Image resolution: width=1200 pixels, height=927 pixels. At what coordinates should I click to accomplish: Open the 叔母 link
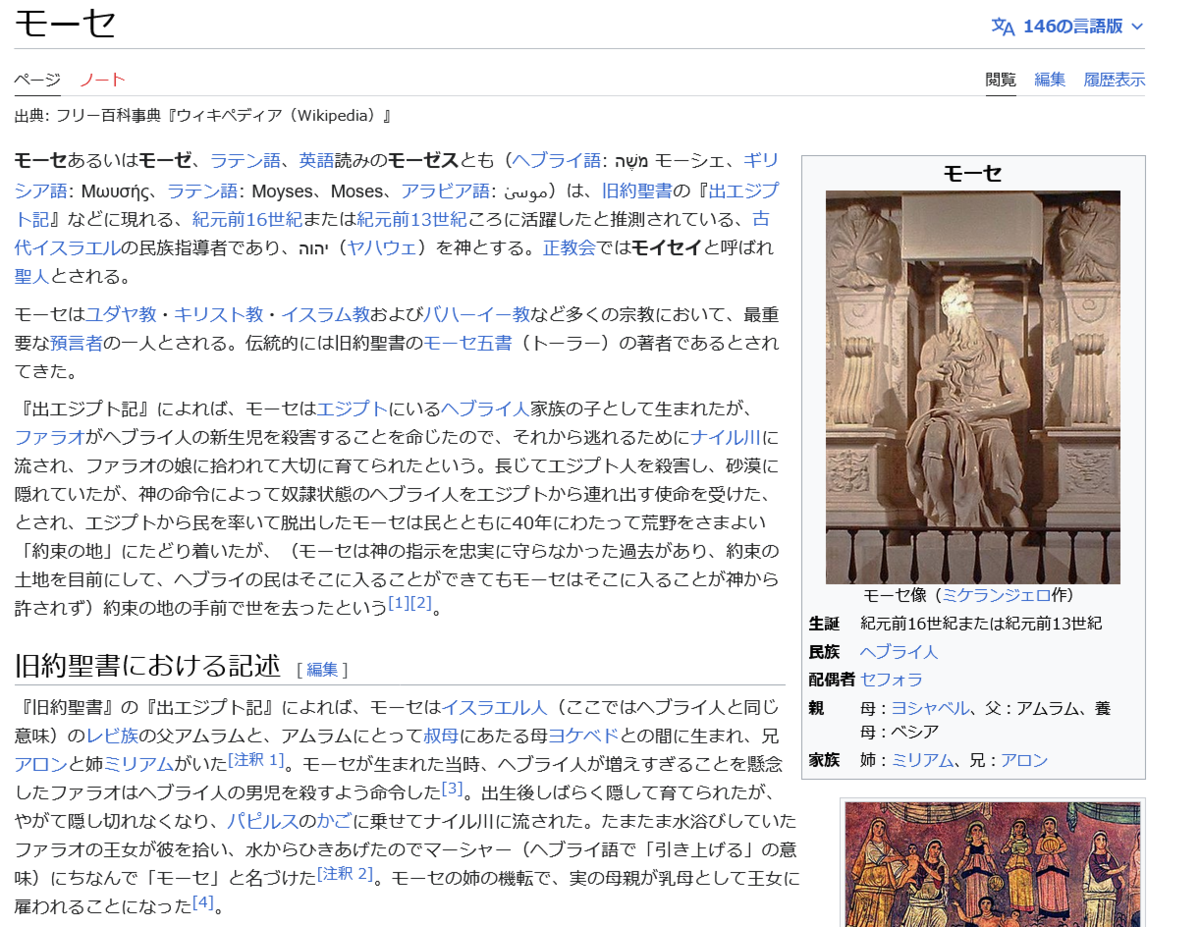click(441, 736)
